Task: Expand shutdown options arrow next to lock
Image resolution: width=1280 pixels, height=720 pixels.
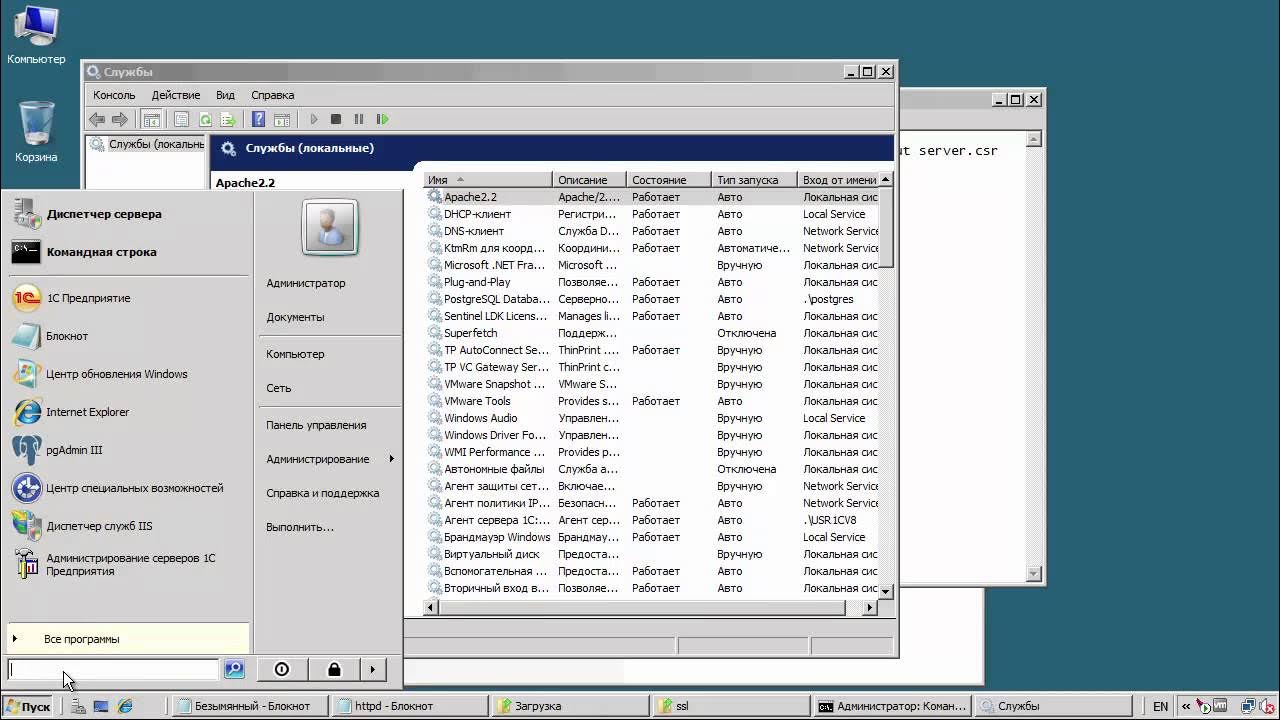Action: (372, 669)
